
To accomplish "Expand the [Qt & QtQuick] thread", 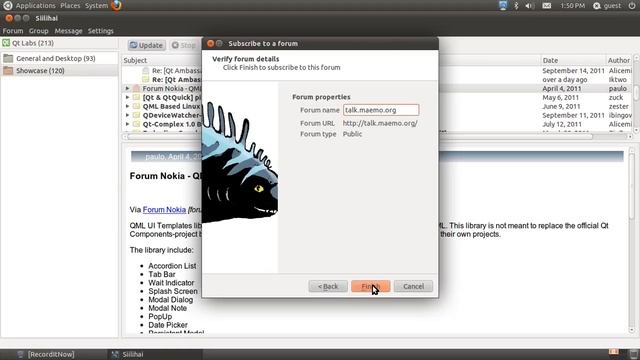I will [127, 98].
